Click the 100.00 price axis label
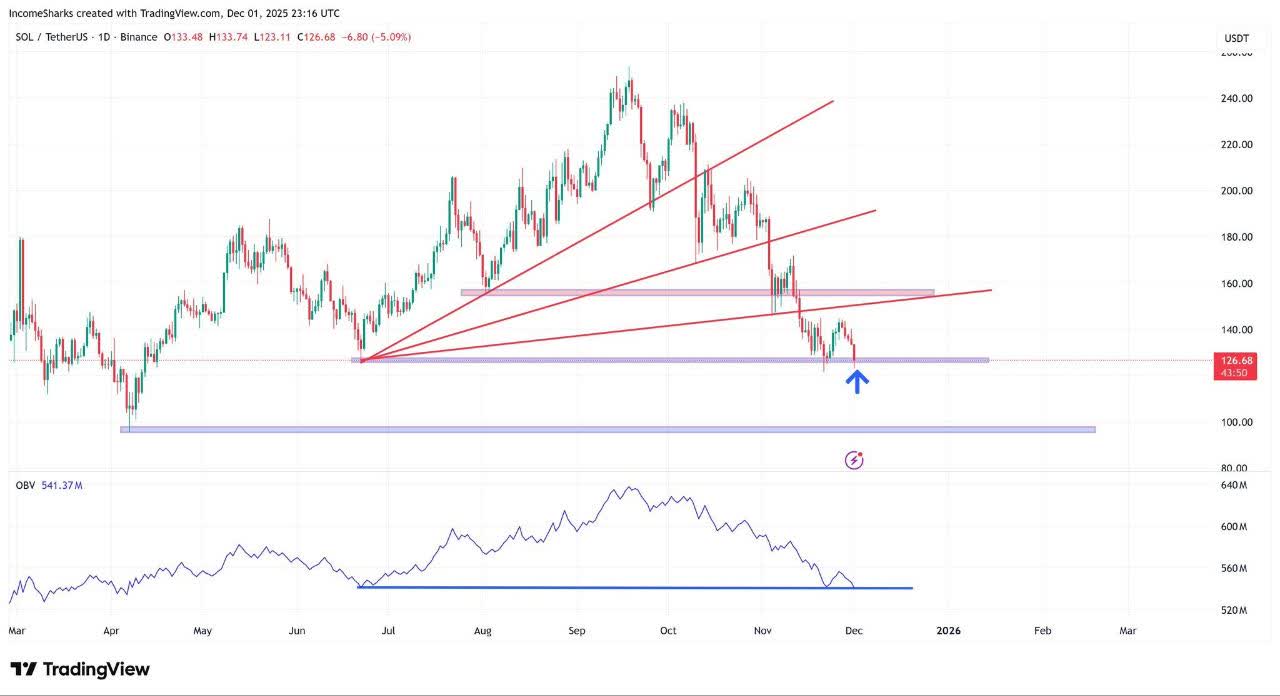 coord(1236,422)
